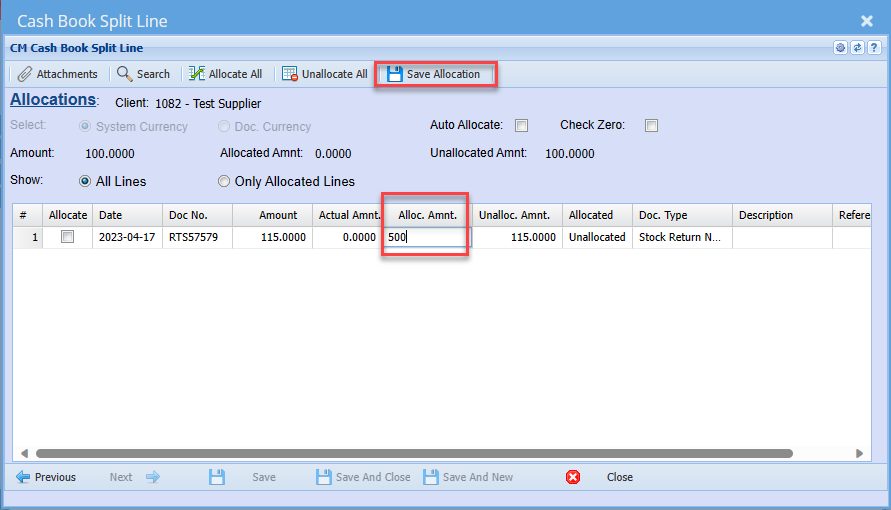
Task: Check Allocate box for row 1
Action: tap(67, 237)
